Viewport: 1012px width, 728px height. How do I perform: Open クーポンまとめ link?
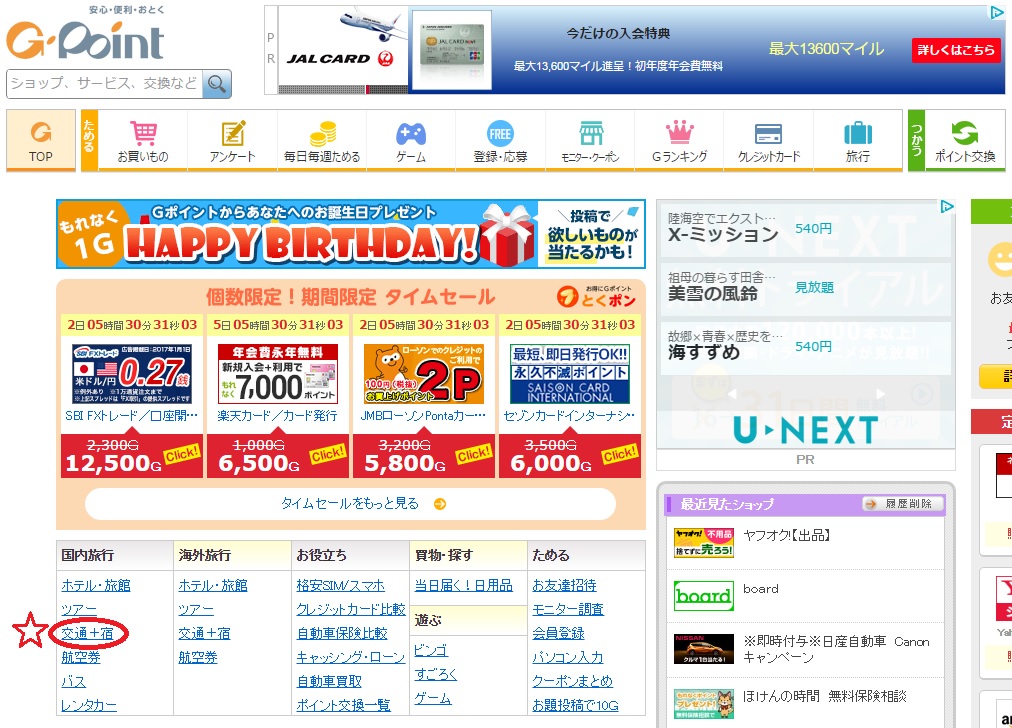coord(572,682)
